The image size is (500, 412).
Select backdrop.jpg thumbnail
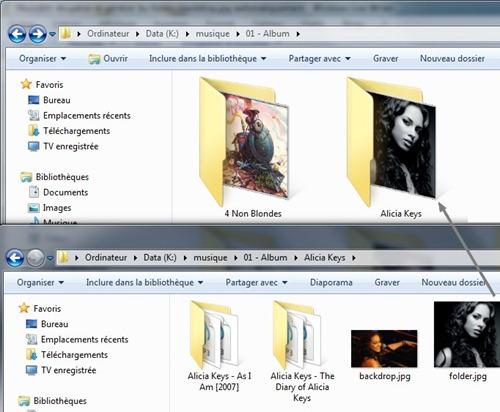tap(384, 349)
